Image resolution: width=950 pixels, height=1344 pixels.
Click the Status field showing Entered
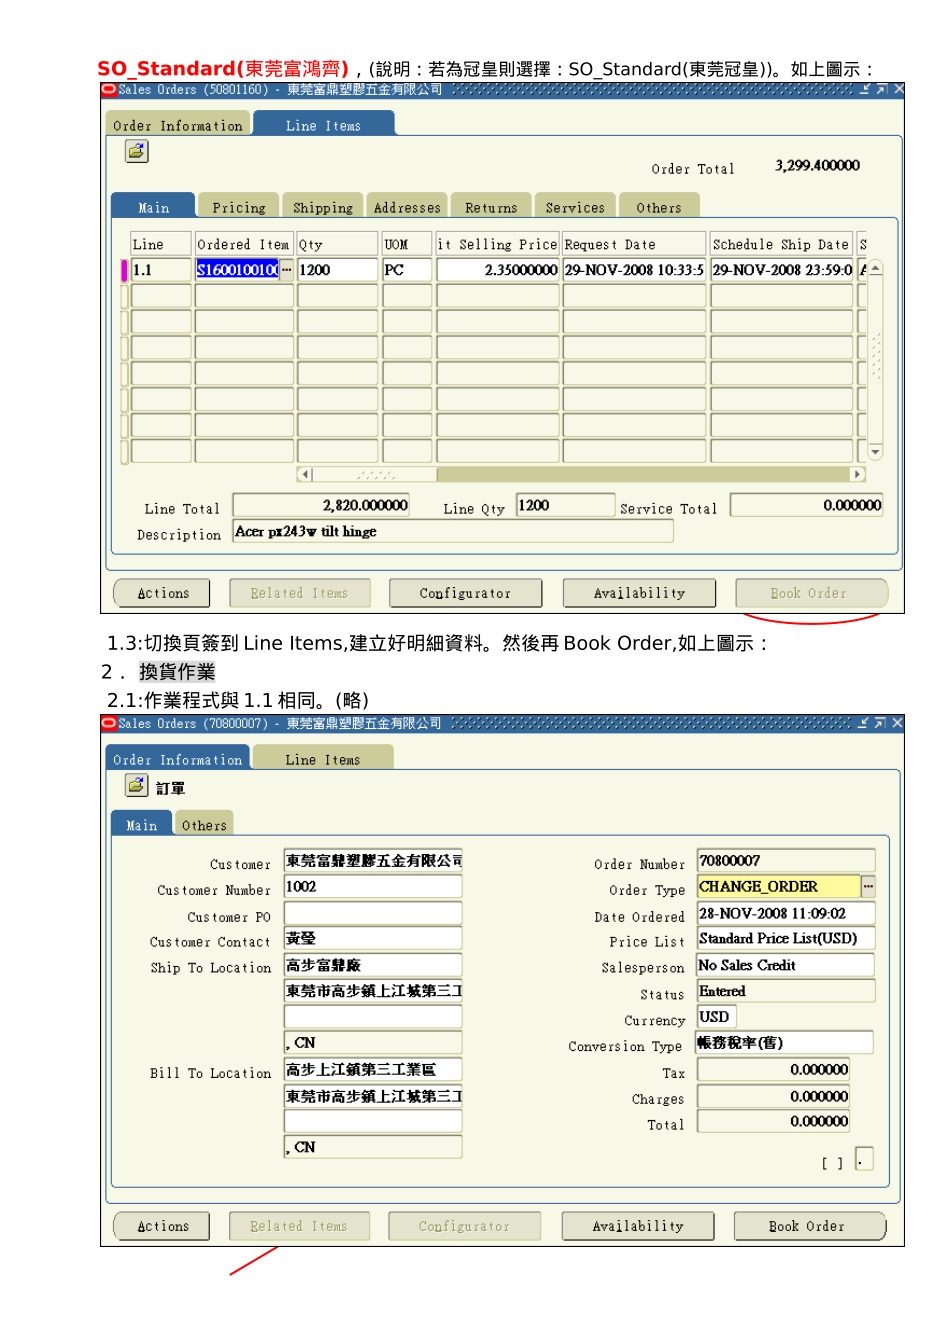(x=786, y=991)
